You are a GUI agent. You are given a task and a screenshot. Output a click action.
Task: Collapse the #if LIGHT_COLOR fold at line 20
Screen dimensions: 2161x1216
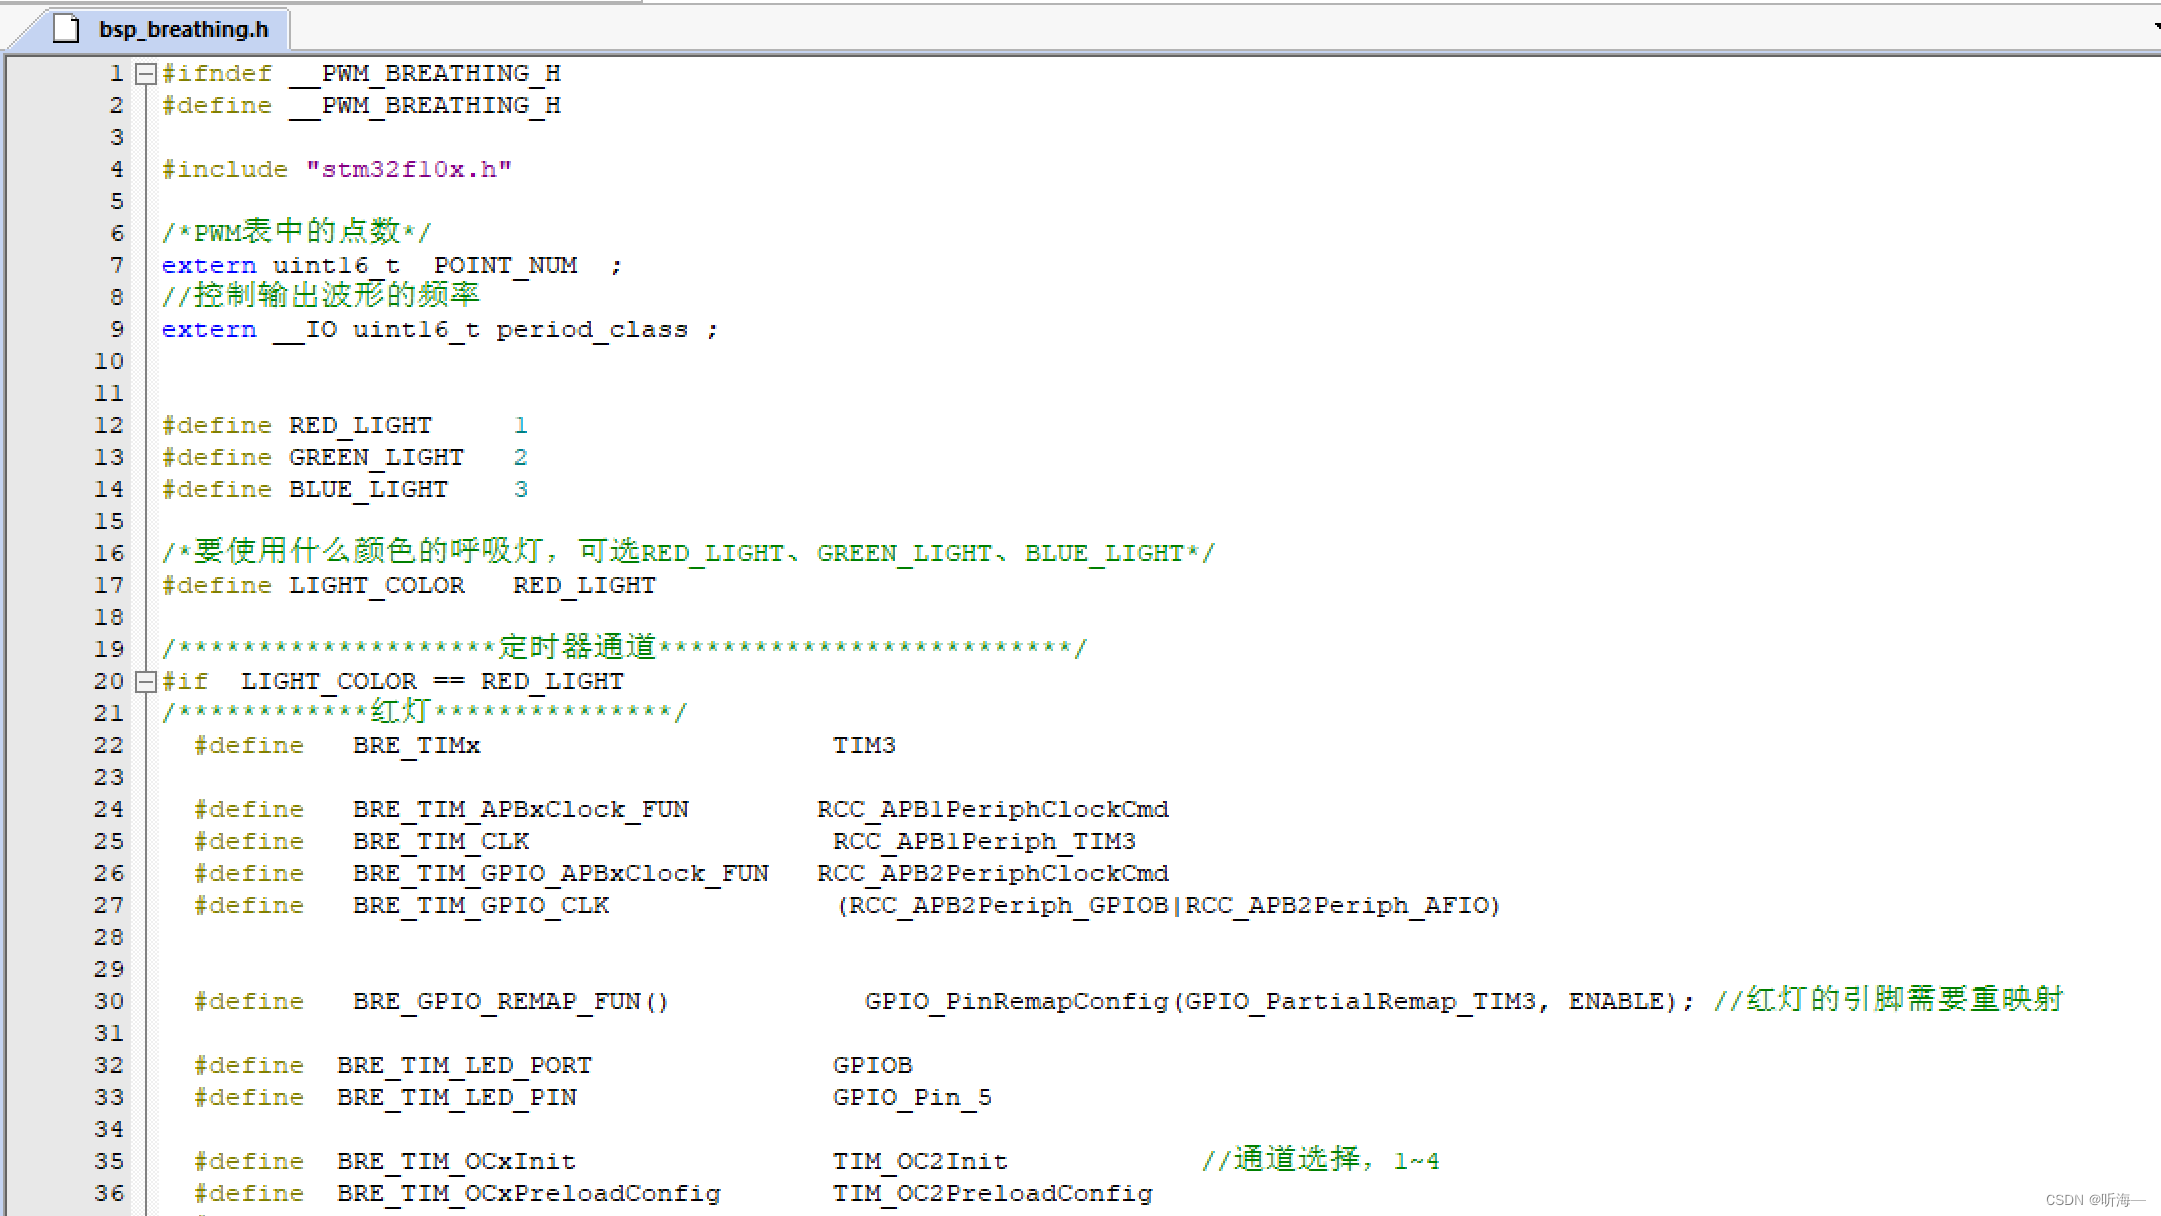click(146, 681)
